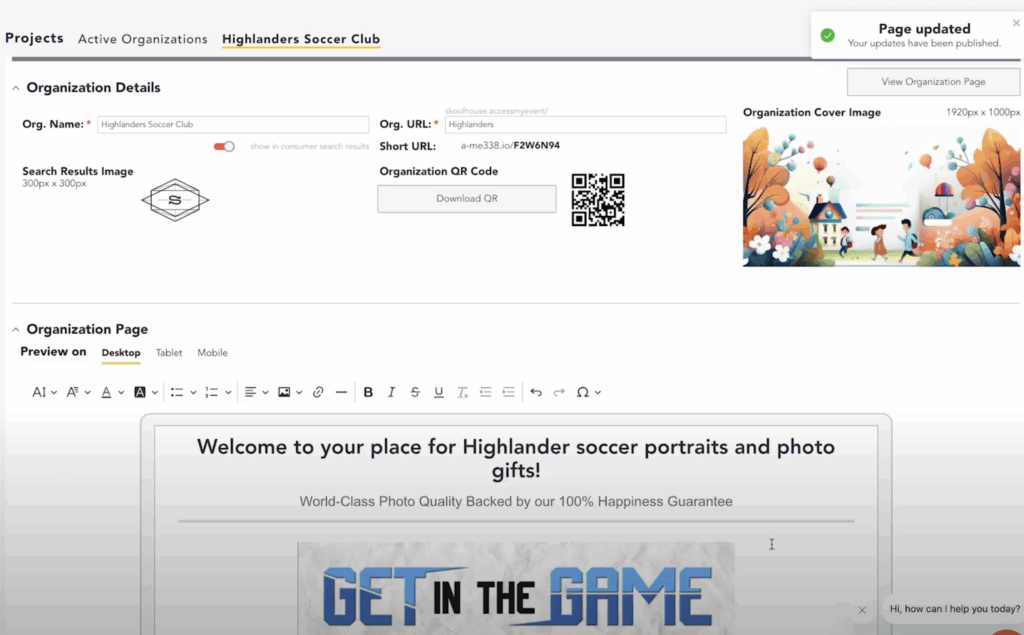
Task: Apply strikethrough to text
Action: click(x=414, y=391)
